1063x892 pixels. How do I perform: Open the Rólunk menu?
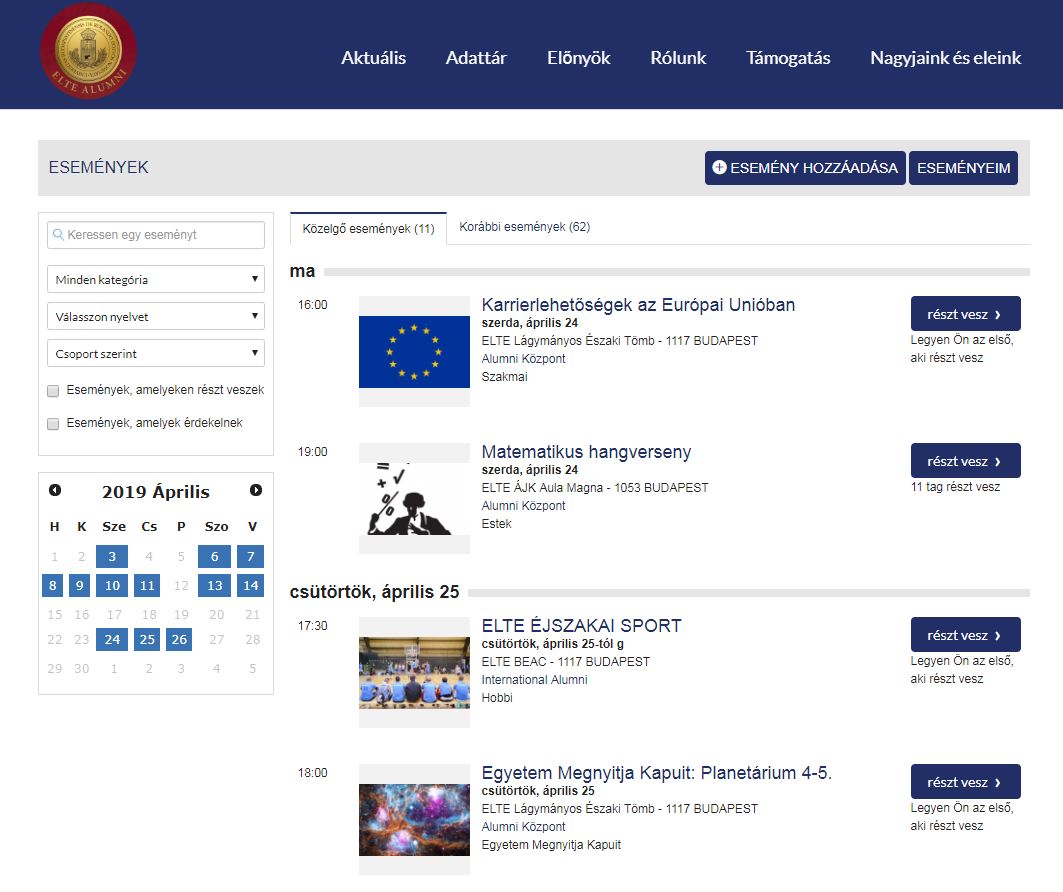pos(678,58)
